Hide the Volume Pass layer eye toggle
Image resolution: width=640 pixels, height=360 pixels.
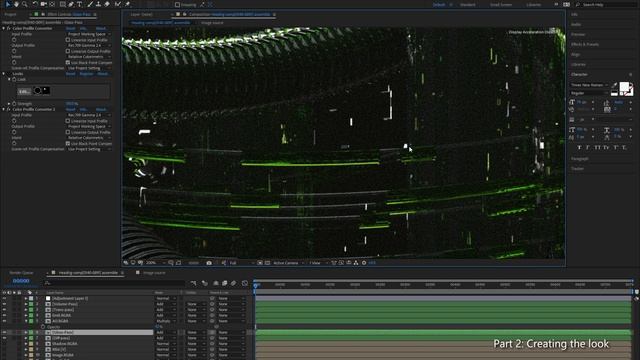(4, 304)
